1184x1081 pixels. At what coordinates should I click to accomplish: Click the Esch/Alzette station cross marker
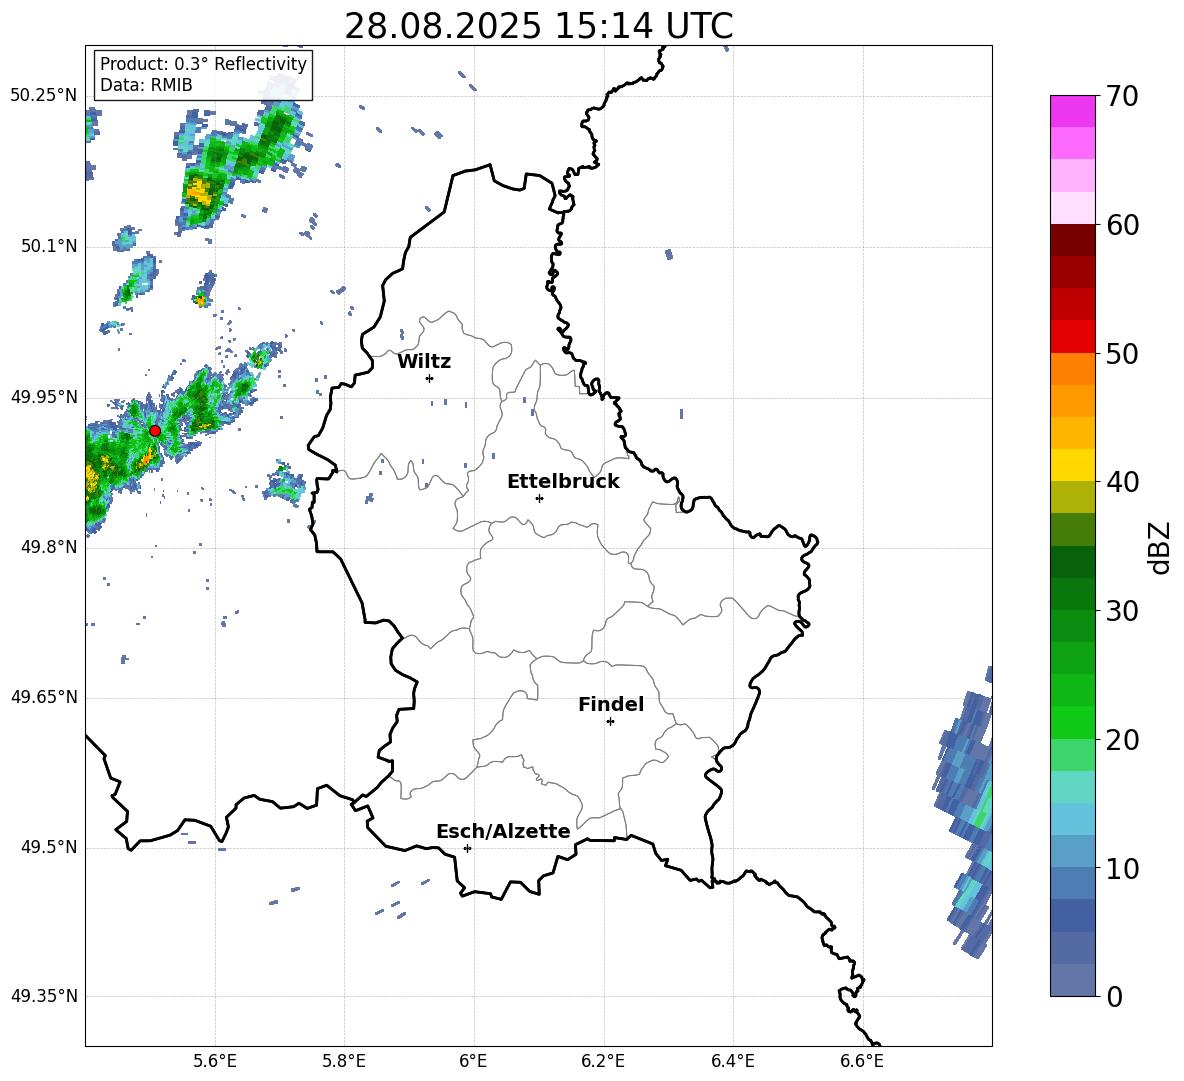tap(467, 848)
